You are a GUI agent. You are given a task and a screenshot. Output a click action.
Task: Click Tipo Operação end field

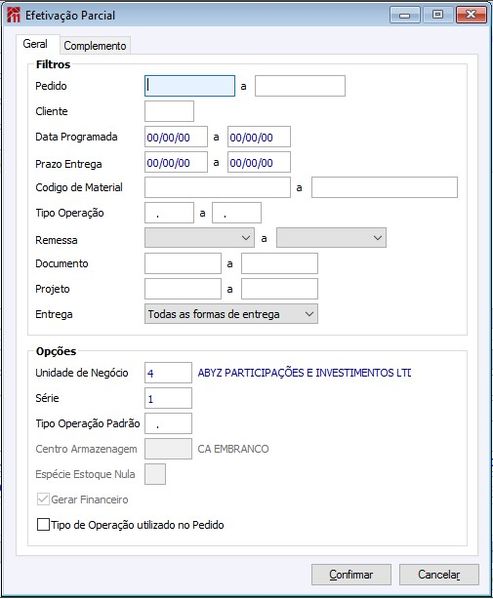pyautogui.click(x=237, y=213)
